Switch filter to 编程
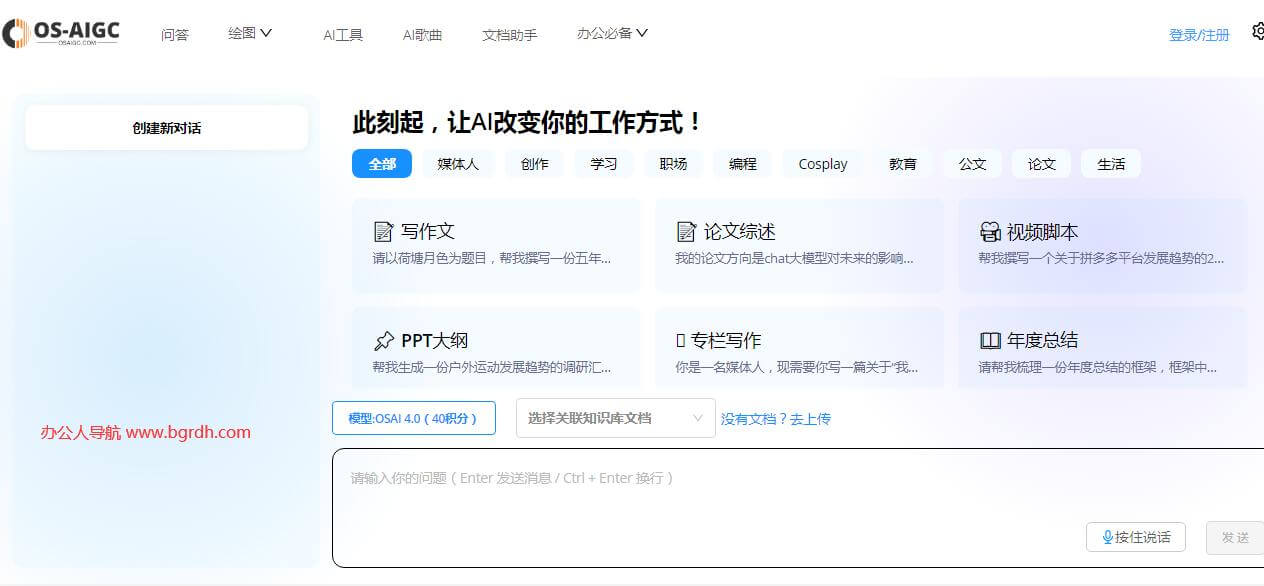1264x586 pixels. coord(742,163)
